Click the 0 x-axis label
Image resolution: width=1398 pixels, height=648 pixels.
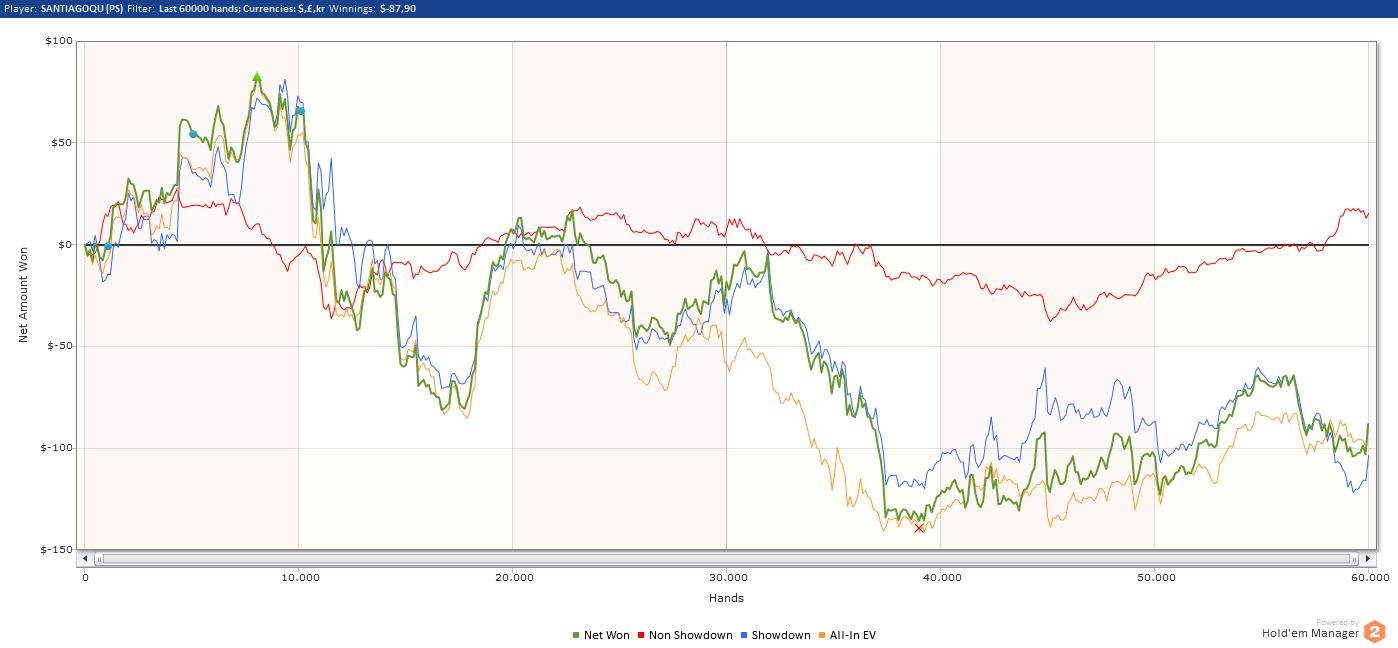coord(85,578)
